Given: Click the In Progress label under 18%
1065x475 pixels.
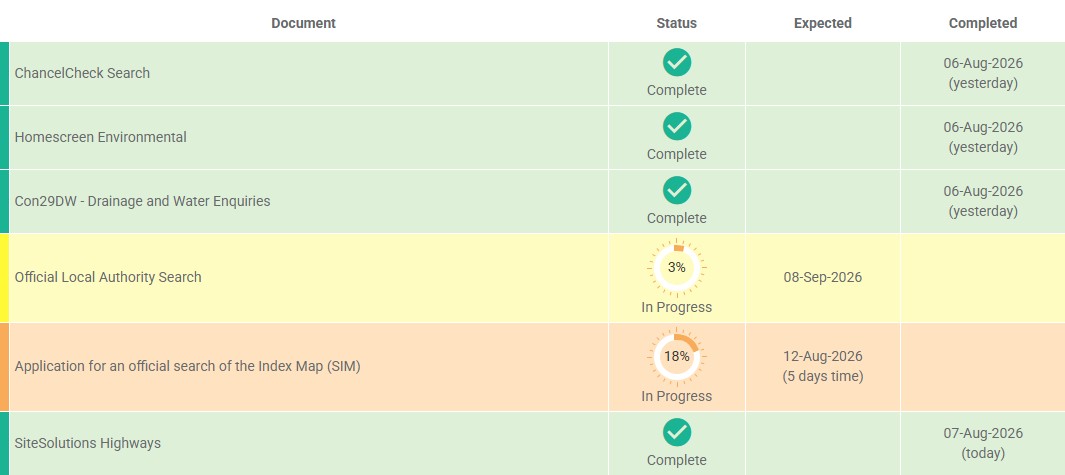Looking at the screenshot, I should pos(676,396).
